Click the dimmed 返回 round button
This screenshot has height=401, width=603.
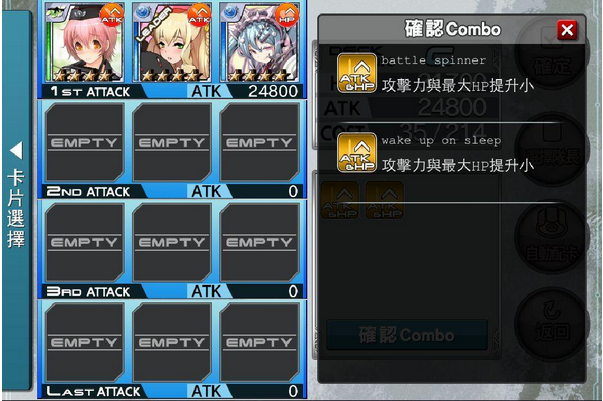[552, 323]
